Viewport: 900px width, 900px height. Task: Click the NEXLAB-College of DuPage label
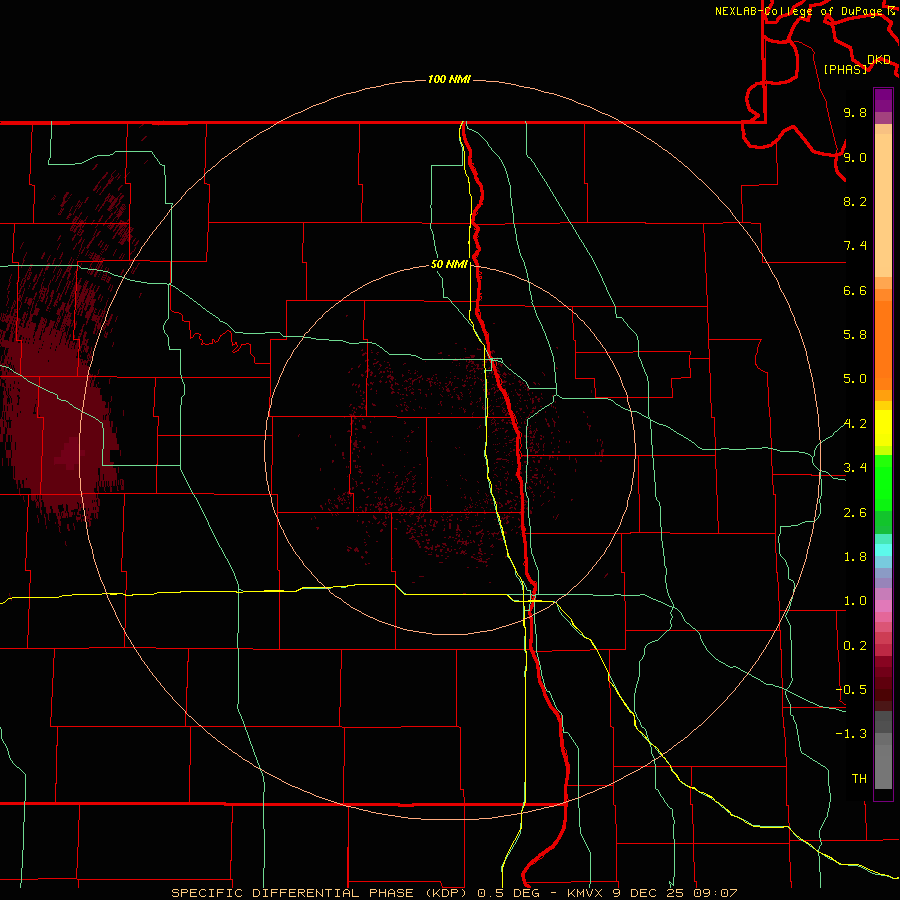(801, 11)
